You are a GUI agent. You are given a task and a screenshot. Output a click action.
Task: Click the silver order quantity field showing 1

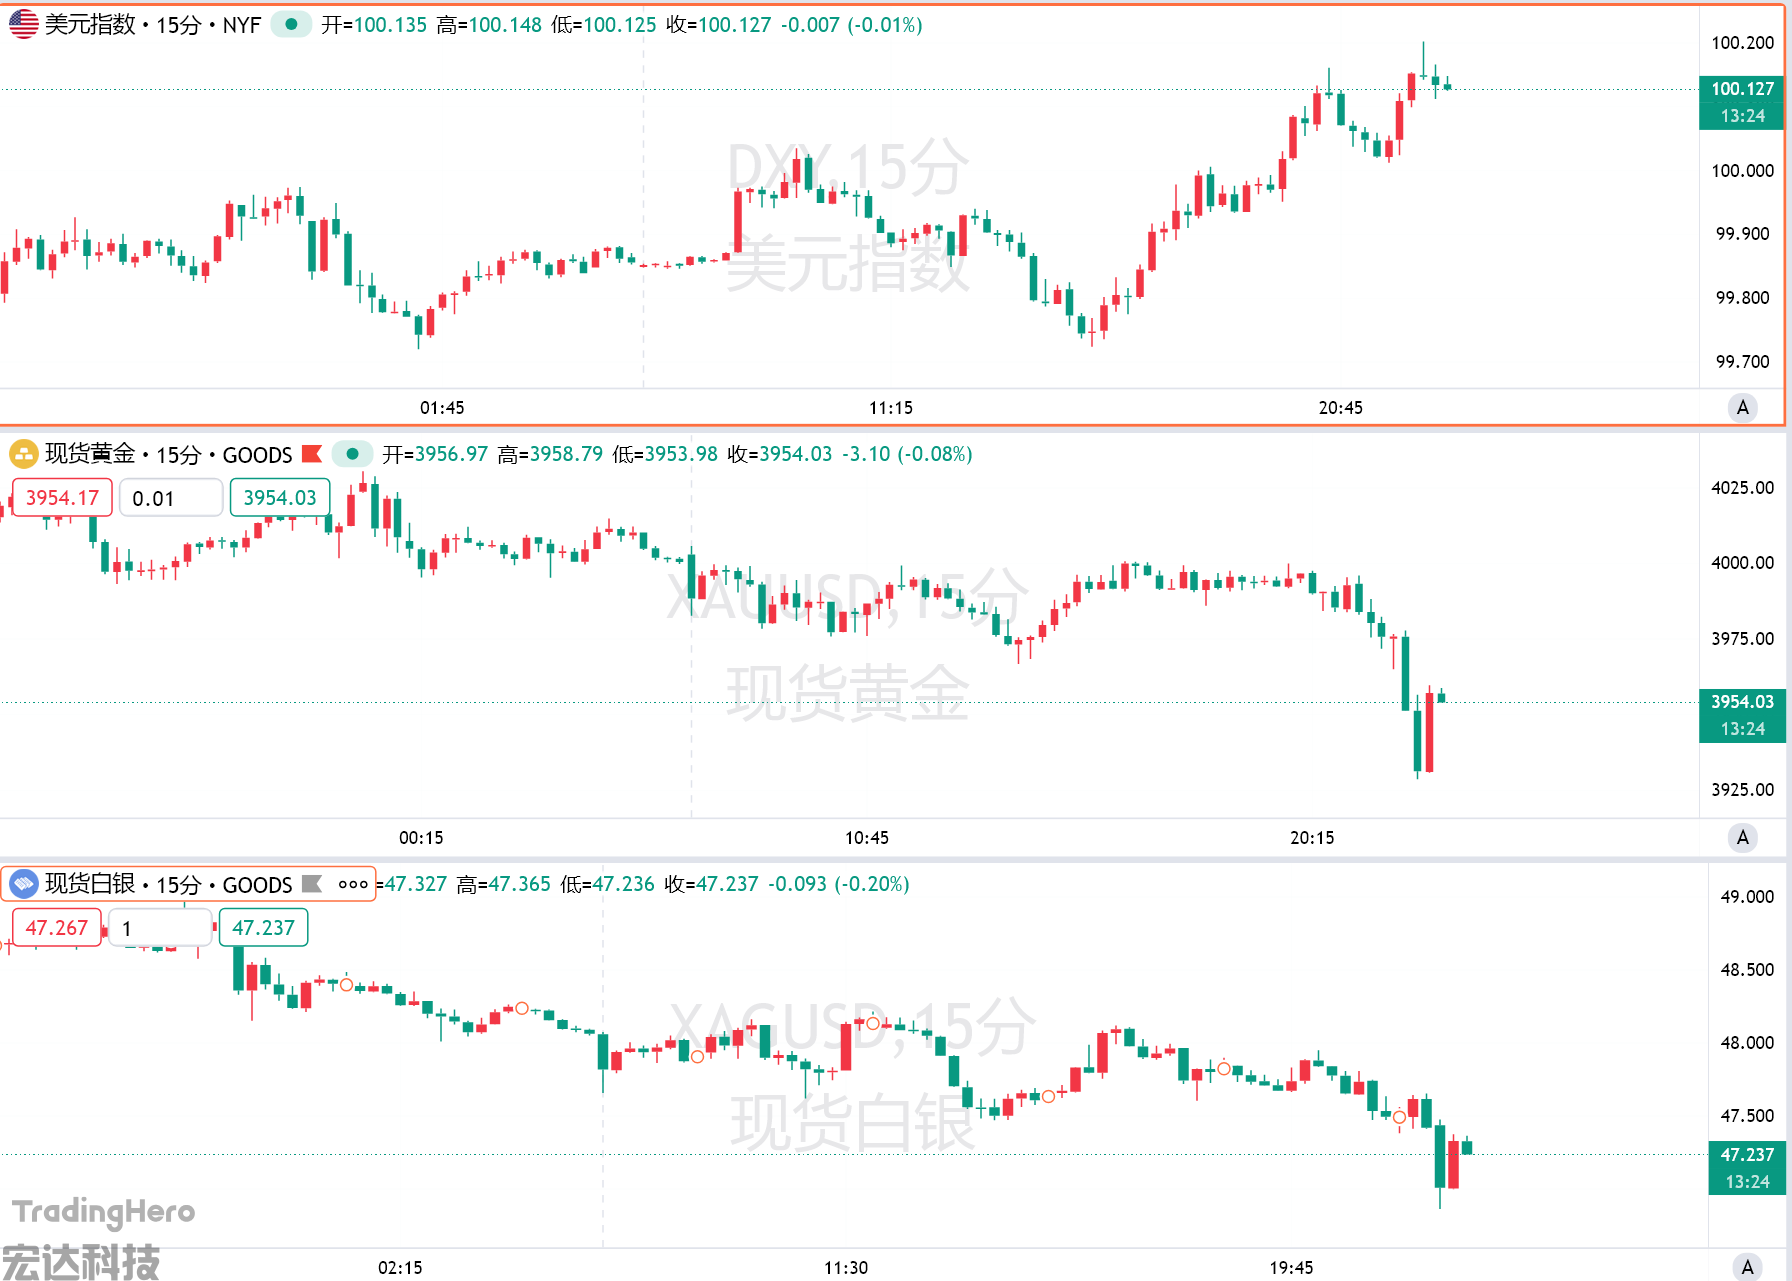[160, 928]
